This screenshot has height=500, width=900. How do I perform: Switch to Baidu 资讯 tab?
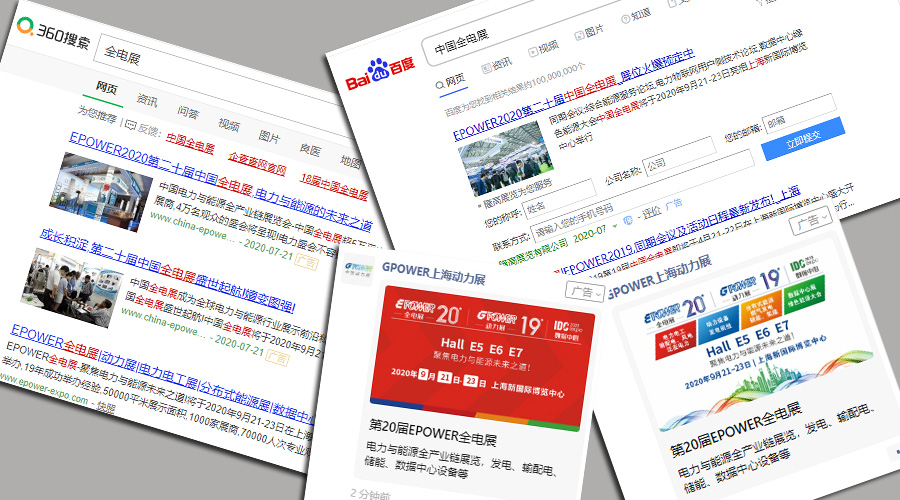pos(497,64)
